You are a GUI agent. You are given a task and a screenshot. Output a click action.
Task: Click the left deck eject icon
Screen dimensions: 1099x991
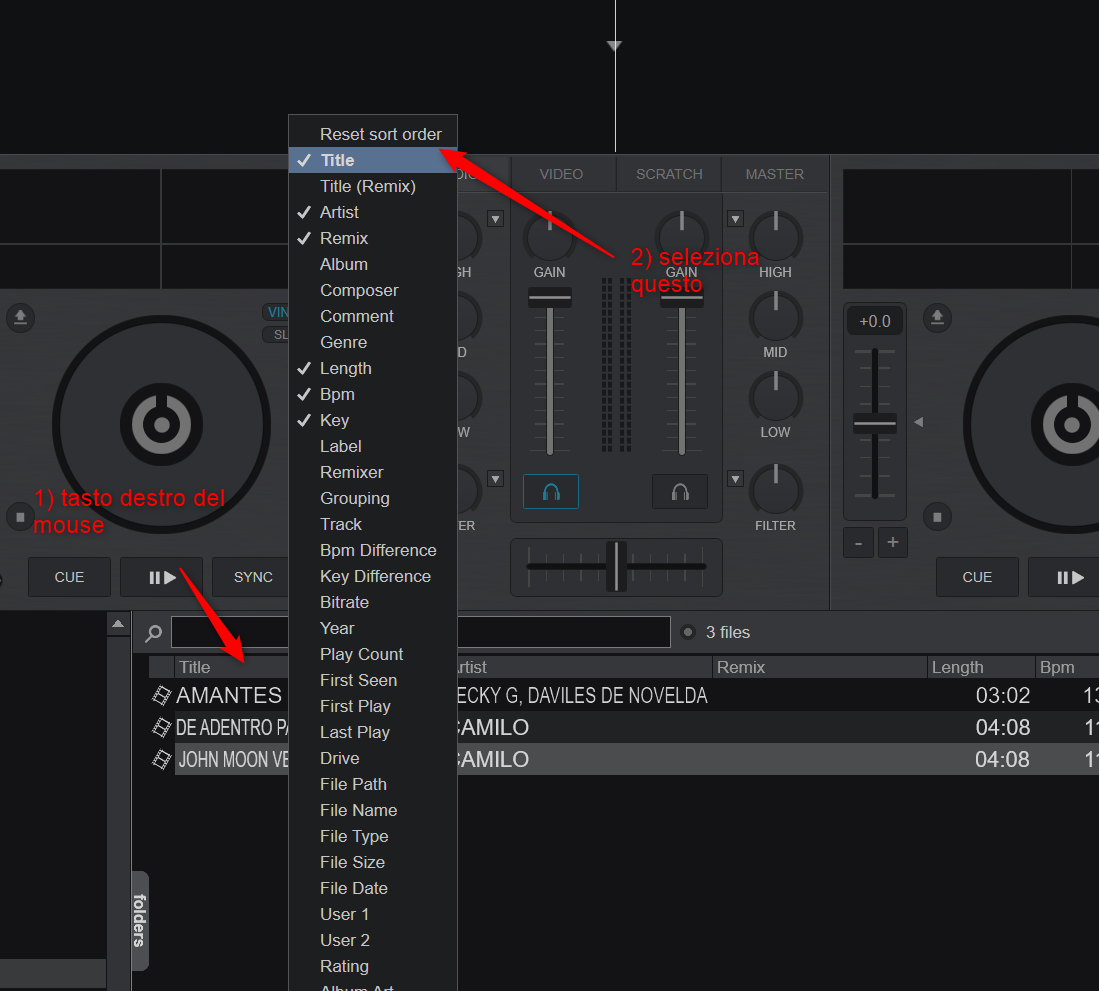[20, 317]
